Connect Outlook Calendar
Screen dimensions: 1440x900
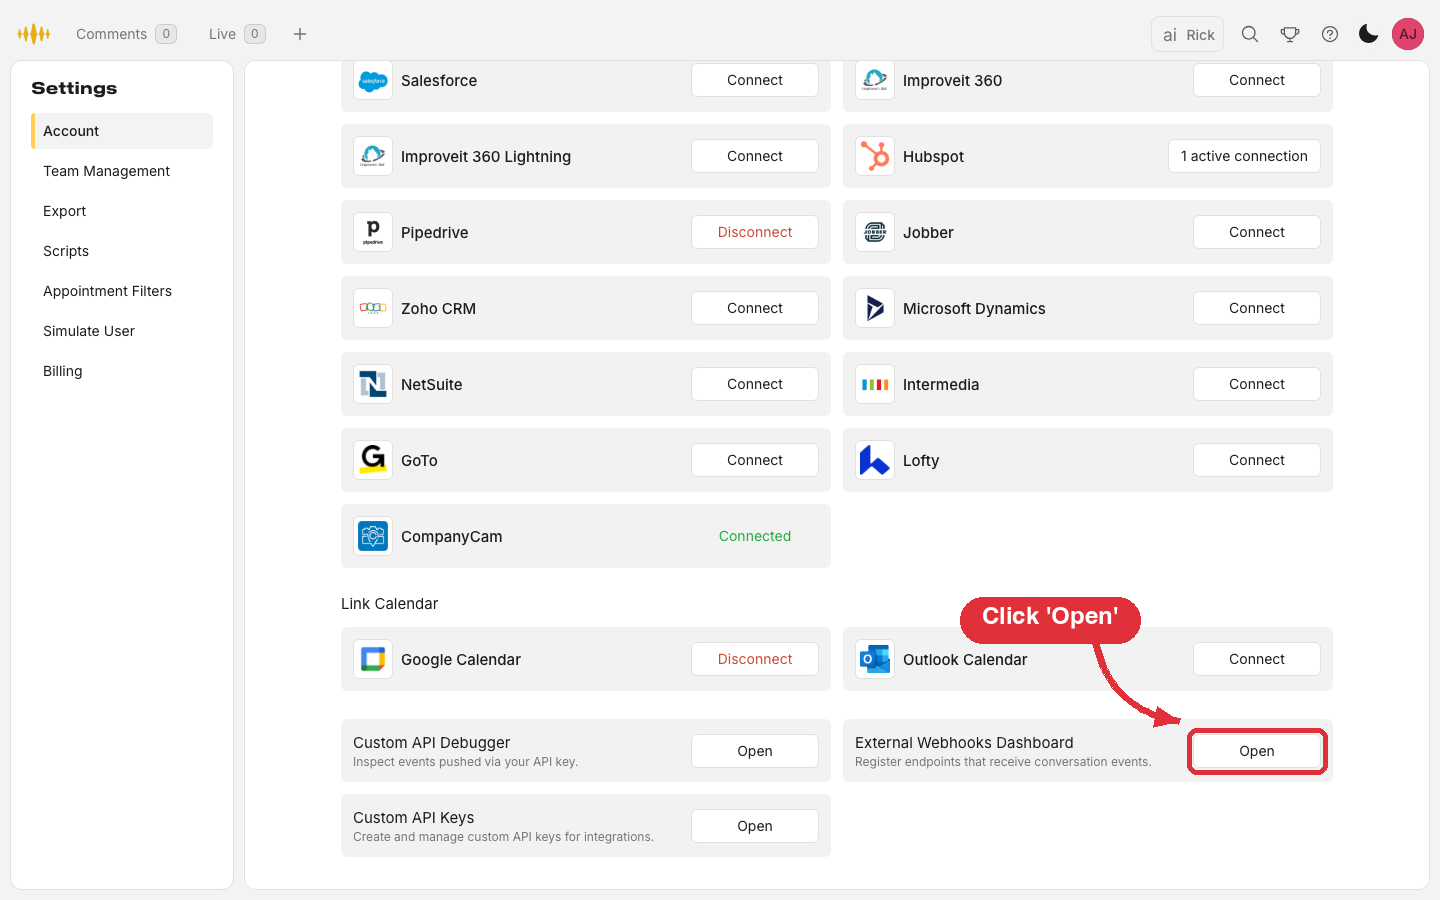tap(1257, 659)
